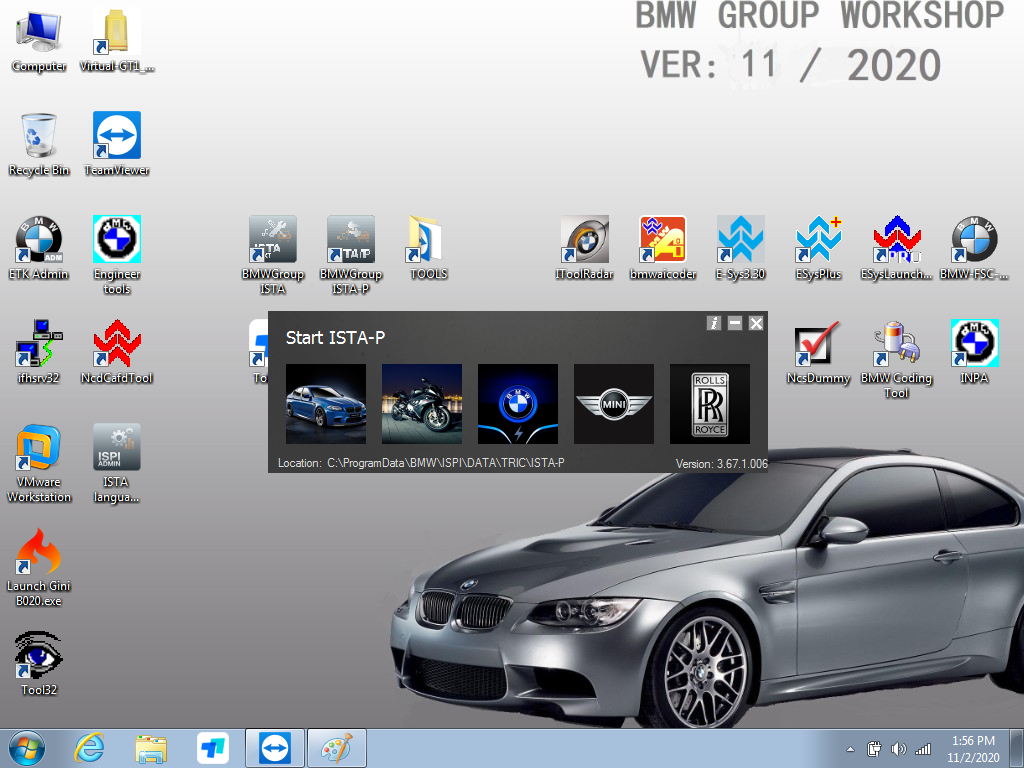Open the Virtual-GT1 shortcut
This screenshot has height=768, width=1024.
(117, 40)
